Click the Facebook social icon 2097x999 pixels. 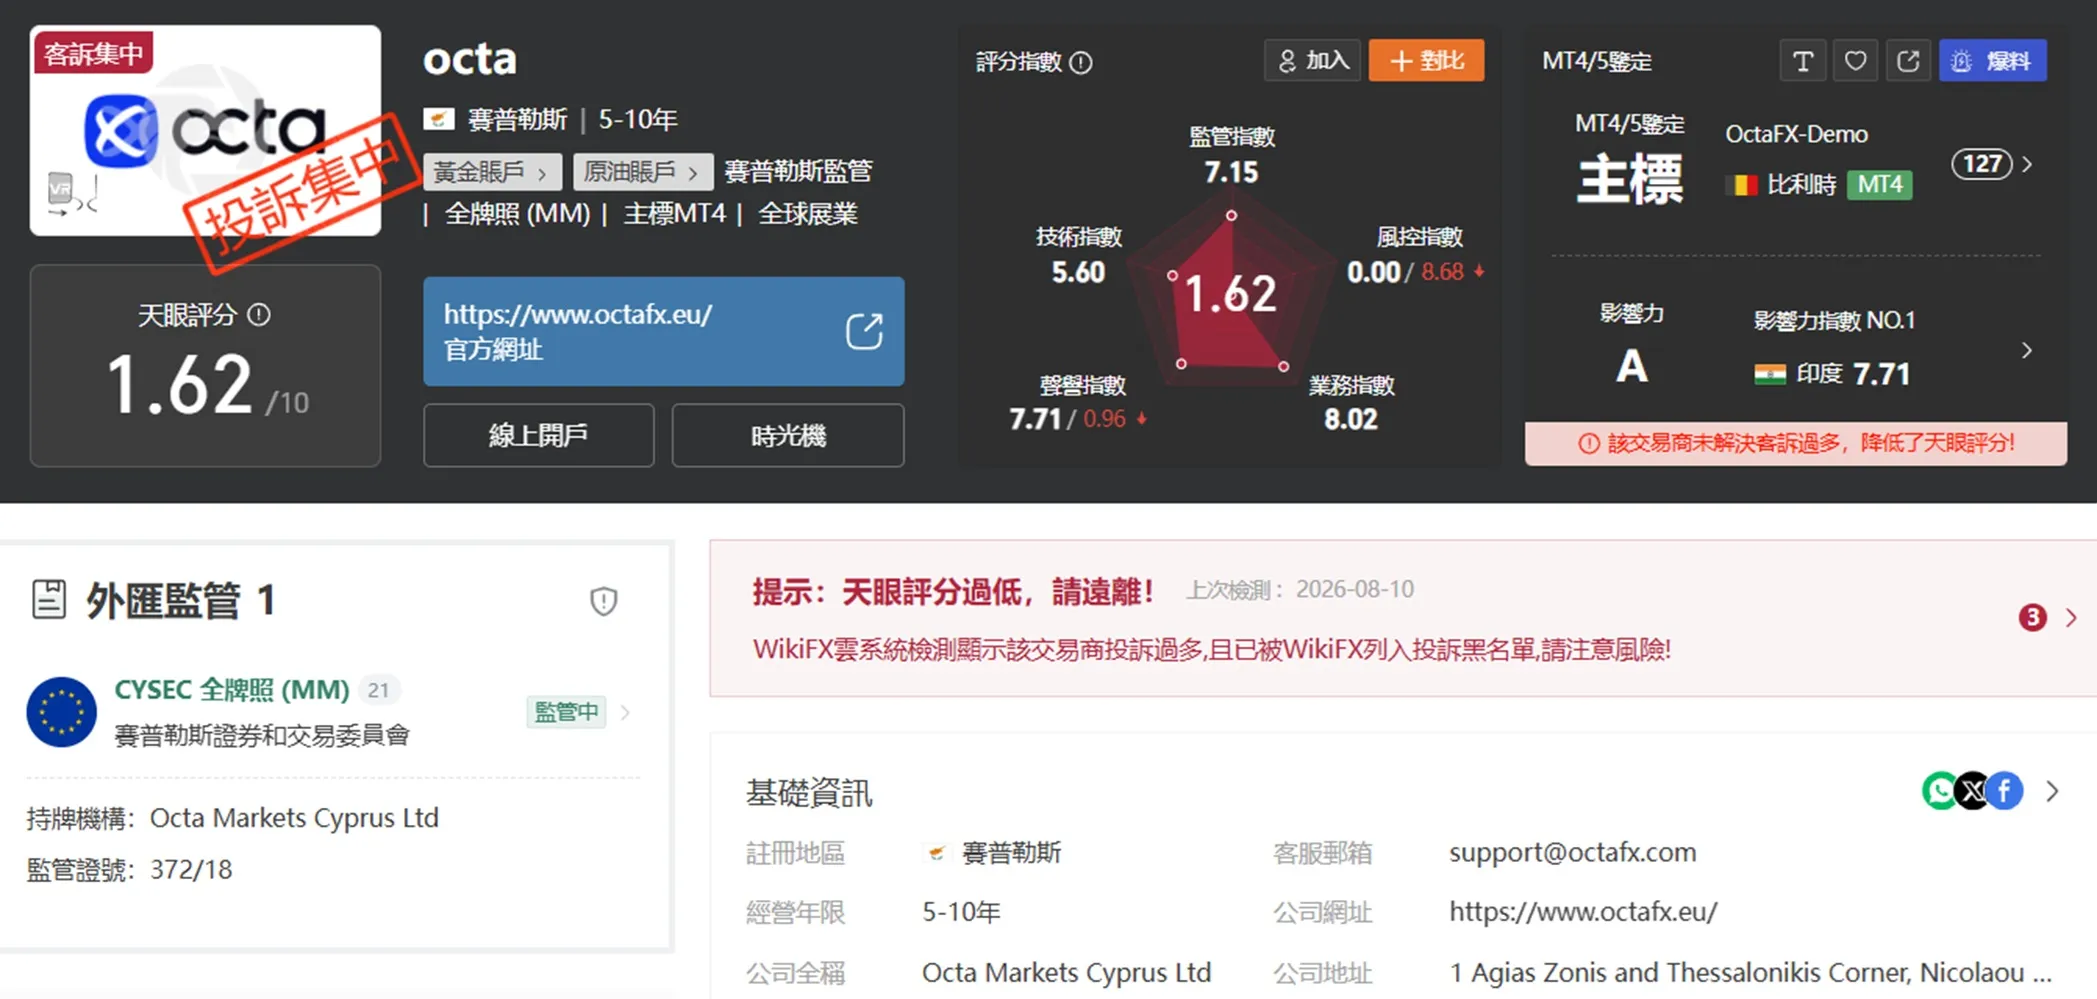tap(2004, 791)
